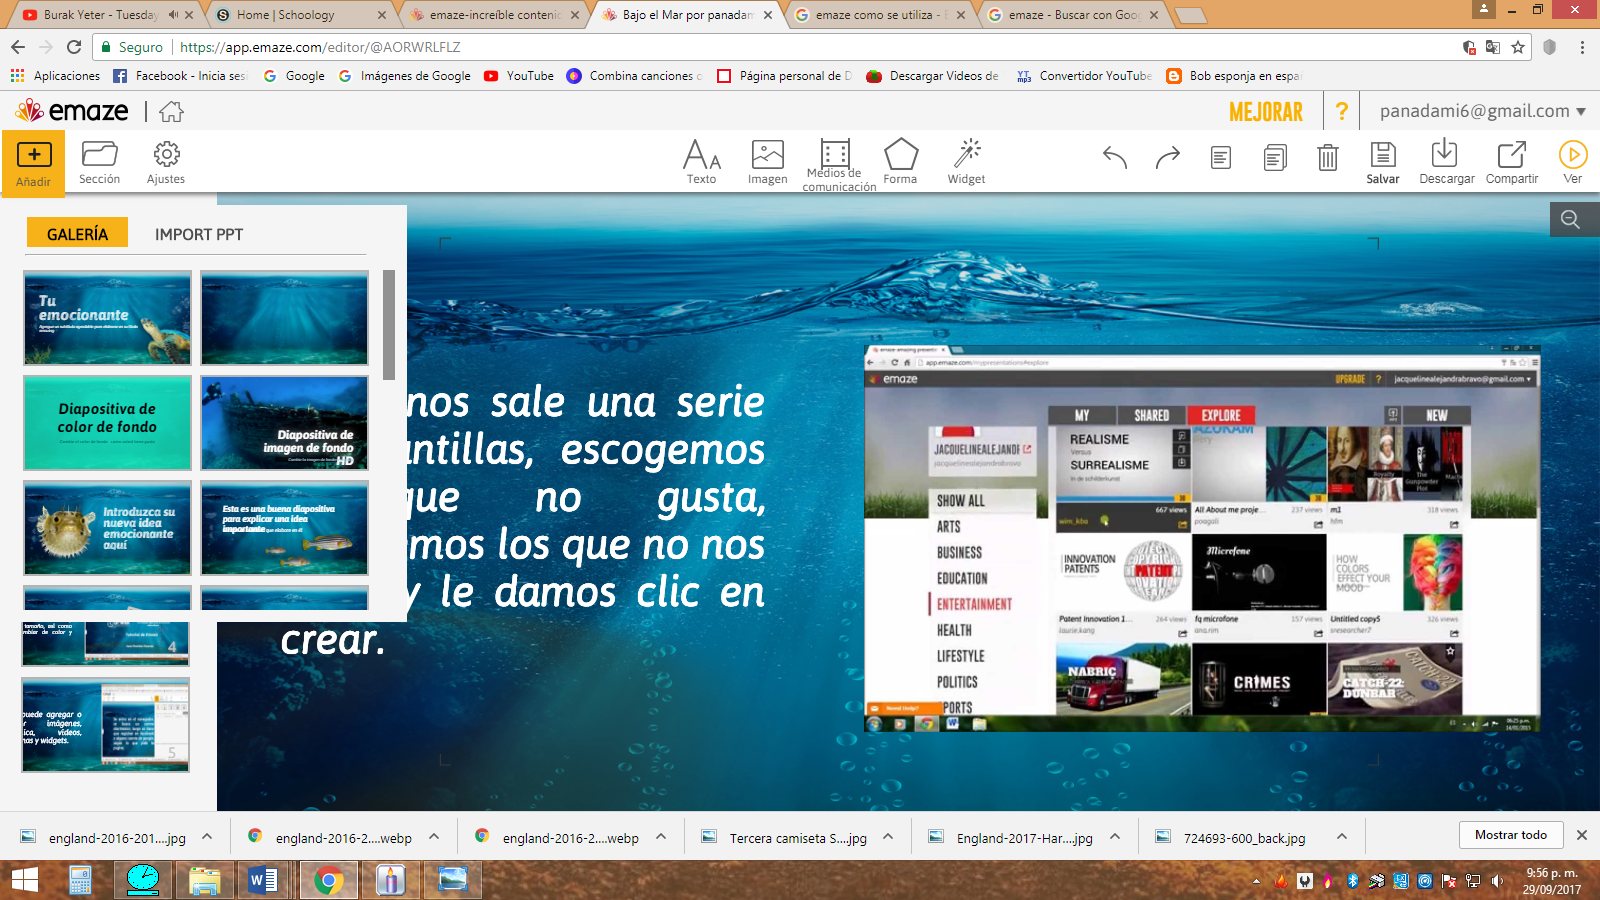Screen dimensions: 1600x900
Task: Choose 'Diapositiva de imagen de fondo HD' template
Action: click(x=285, y=423)
